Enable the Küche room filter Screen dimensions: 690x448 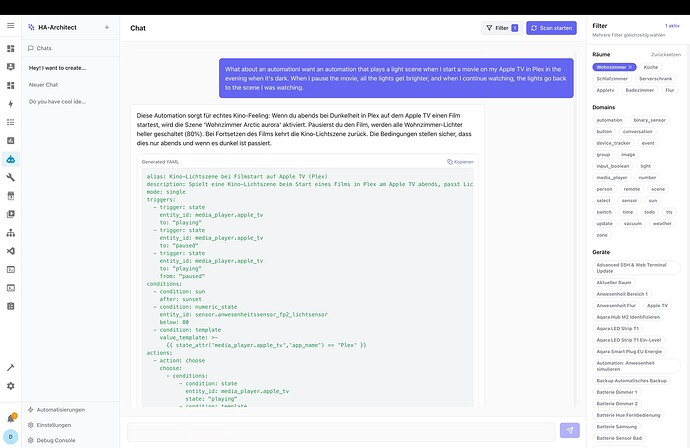[651, 66]
